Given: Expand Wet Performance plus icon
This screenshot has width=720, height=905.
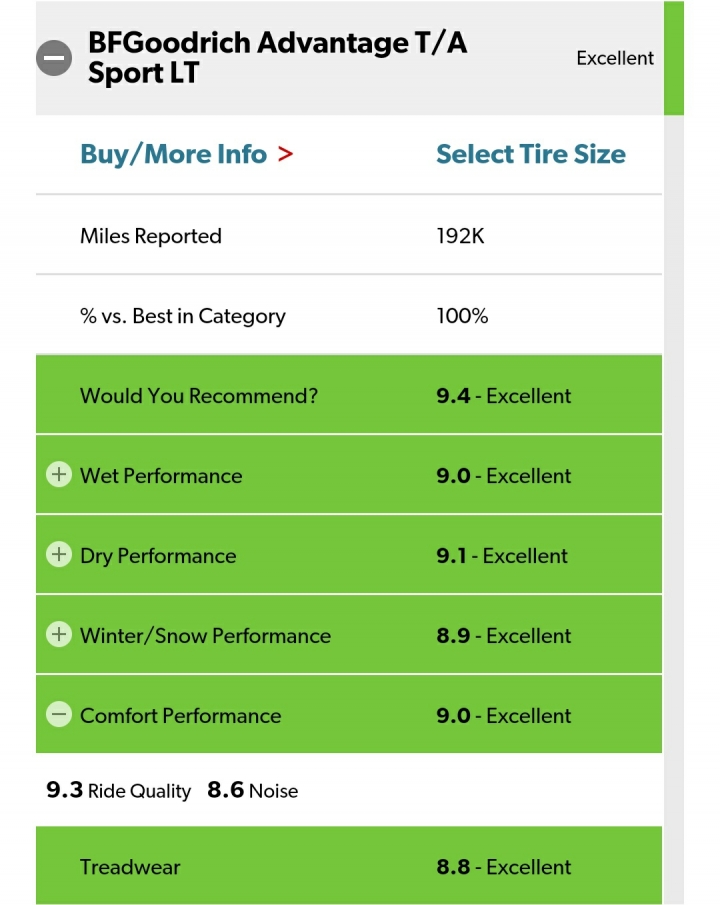Looking at the screenshot, I should (x=59, y=475).
